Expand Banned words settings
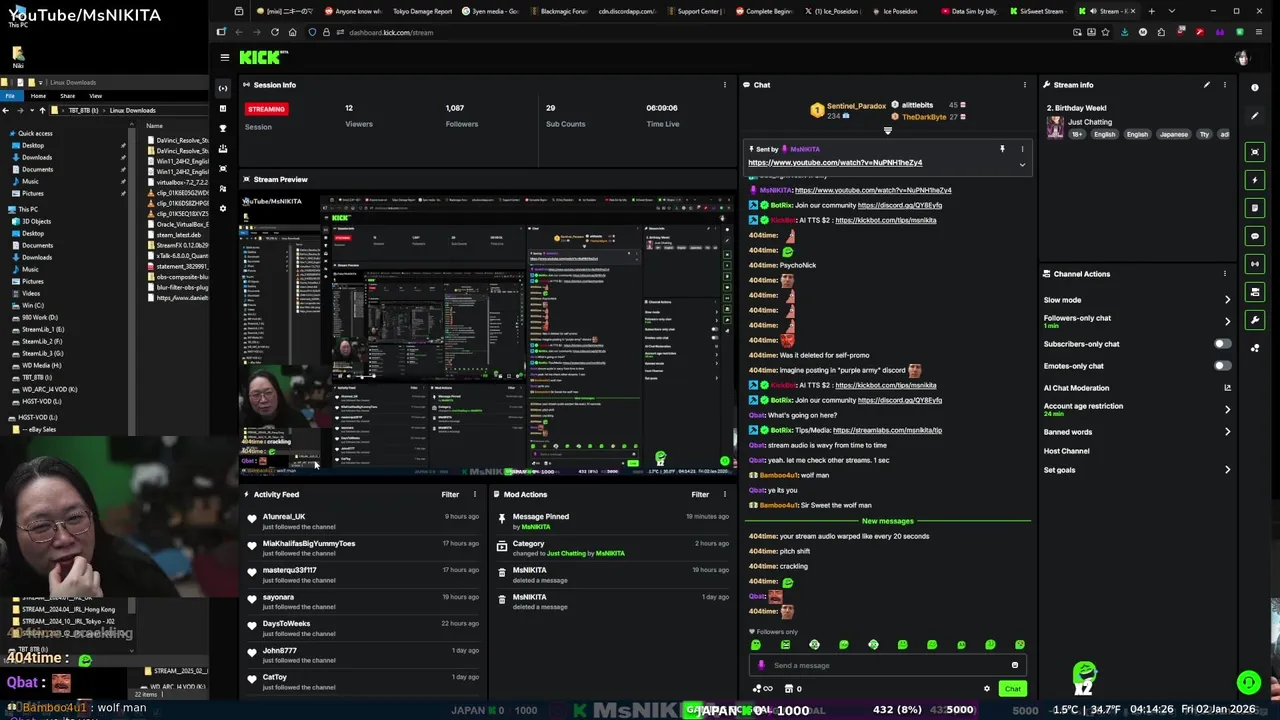The image size is (1280, 720). click(x=1227, y=432)
